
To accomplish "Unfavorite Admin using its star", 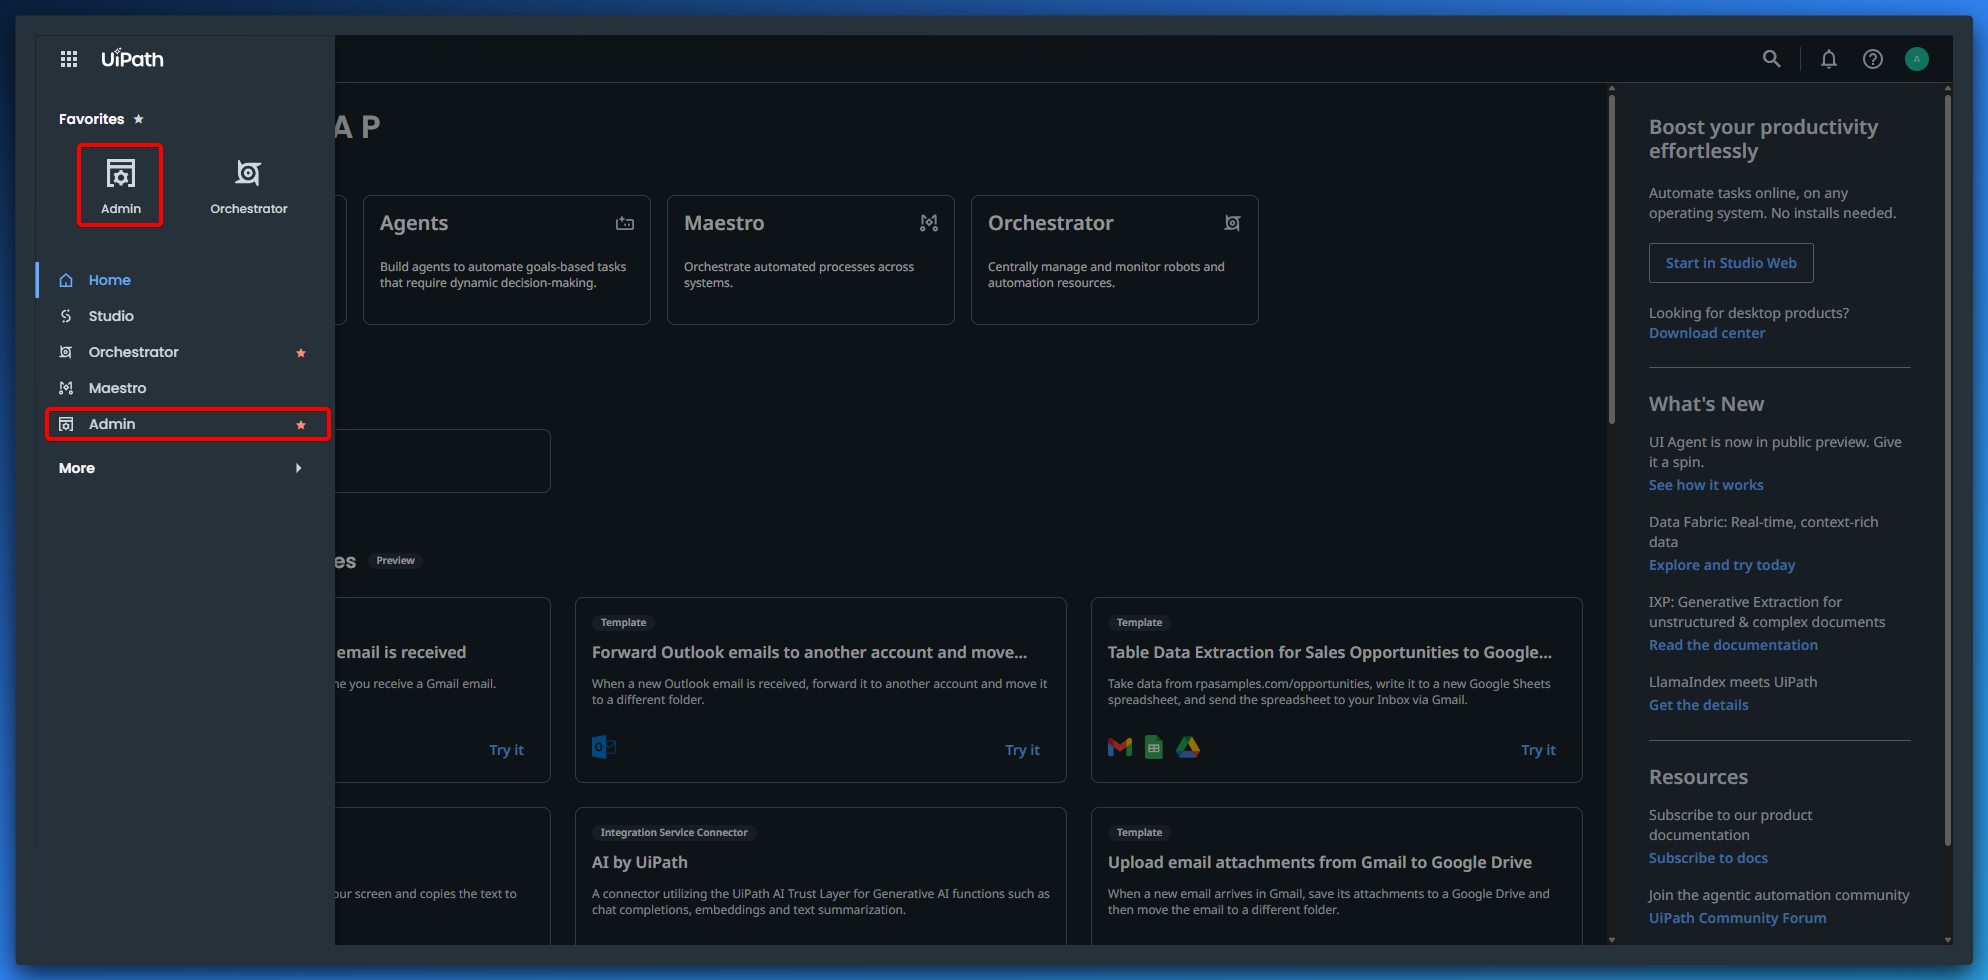I will point(301,425).
